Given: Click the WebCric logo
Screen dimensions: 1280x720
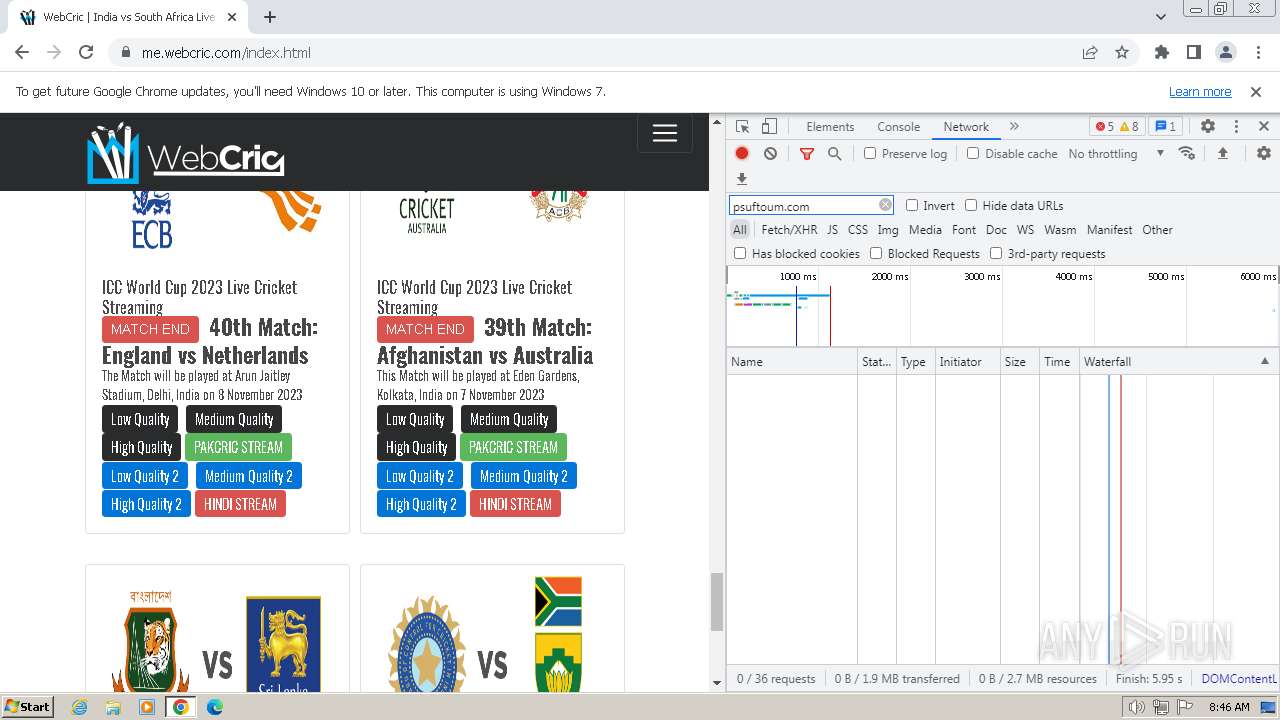Looking at the screenshot, I should tap(186, 153).
